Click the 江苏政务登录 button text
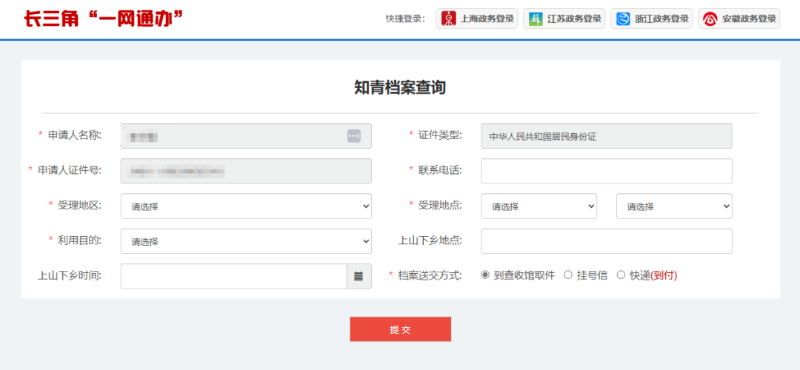Viewport: 800px width, 370px height. pyautogui.click(x=574, y=19)
